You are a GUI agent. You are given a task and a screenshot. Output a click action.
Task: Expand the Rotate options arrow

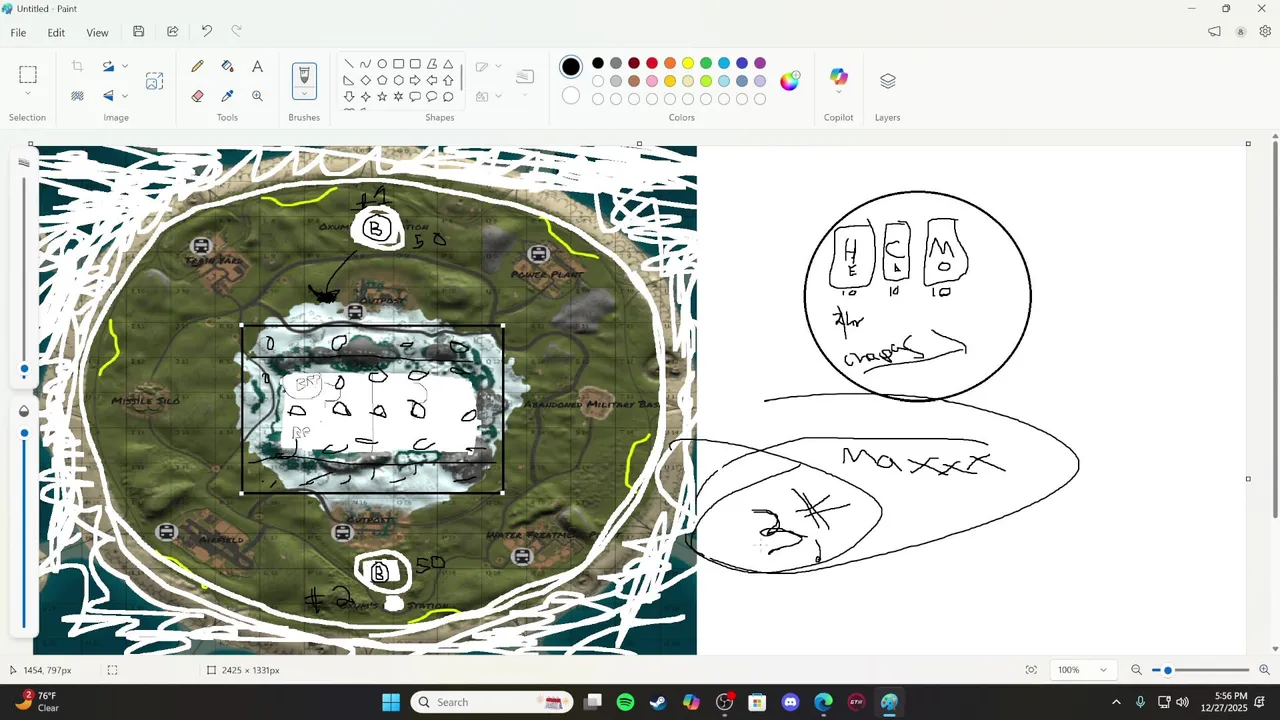pos(124,66)
